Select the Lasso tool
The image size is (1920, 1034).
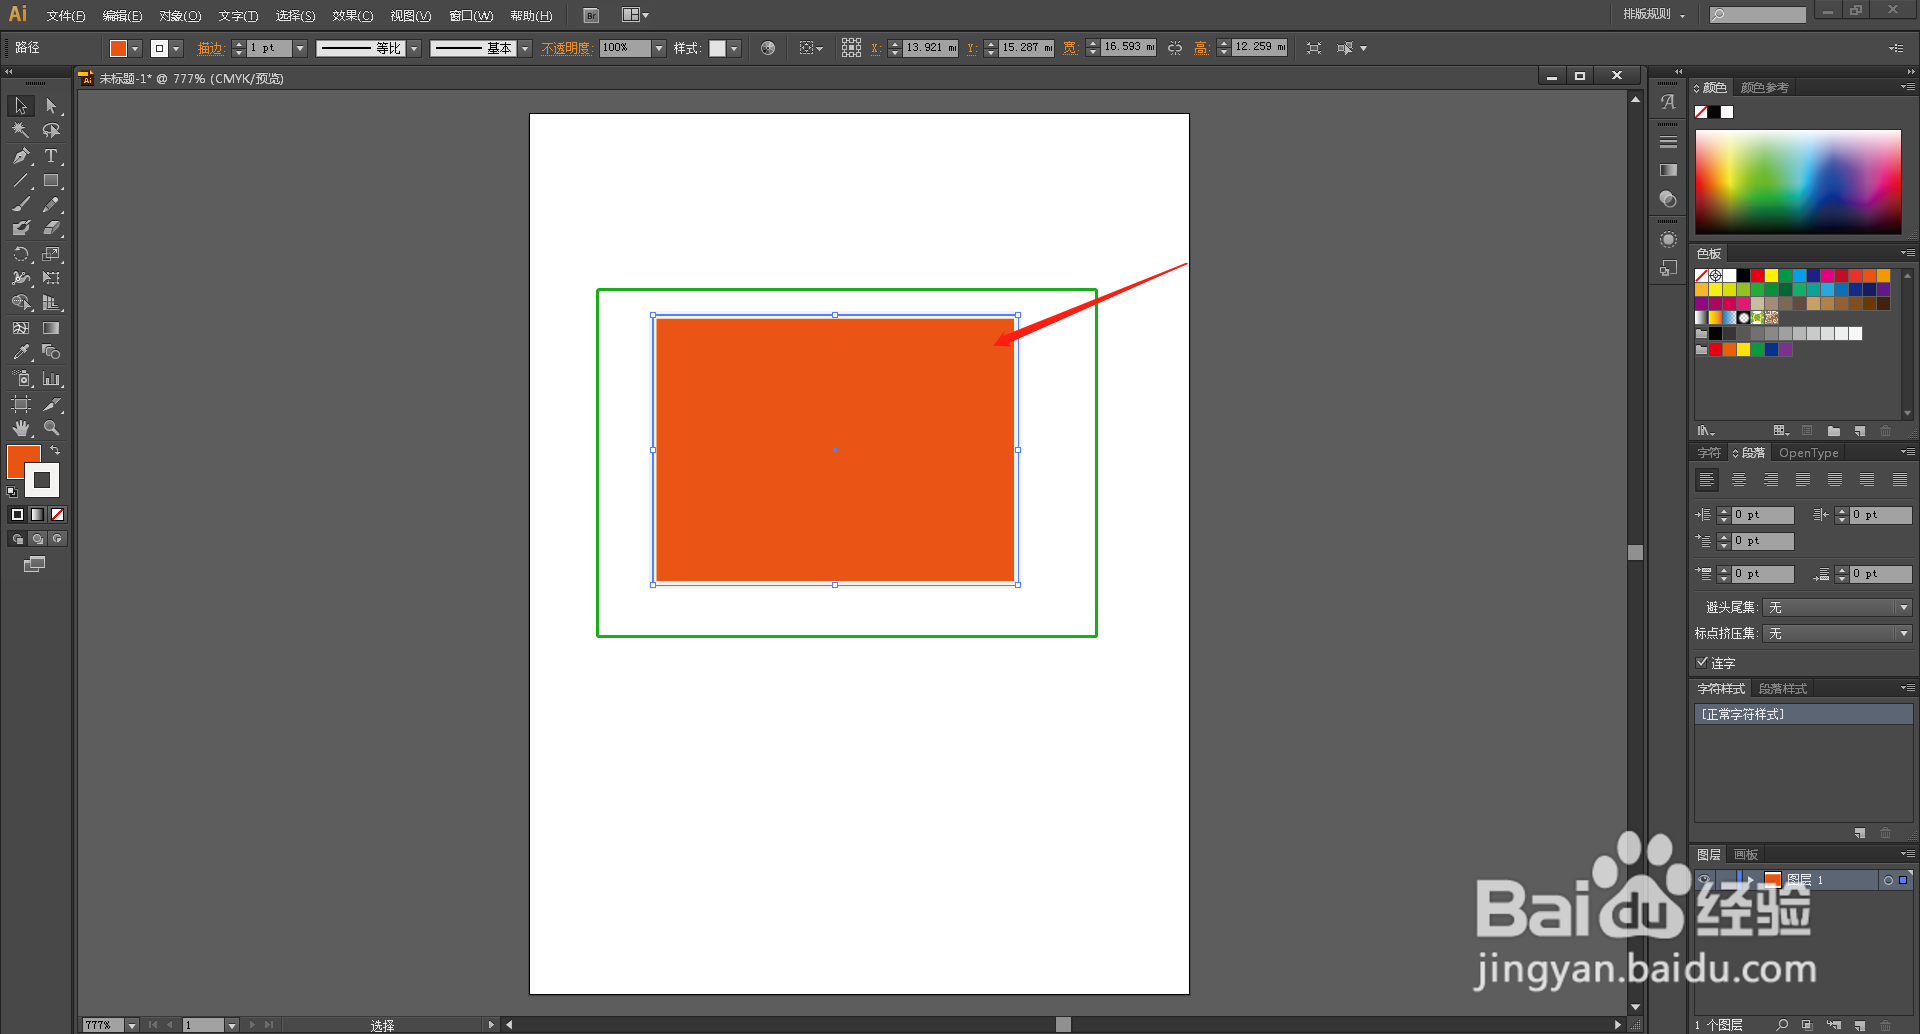[x=51, y=131]
